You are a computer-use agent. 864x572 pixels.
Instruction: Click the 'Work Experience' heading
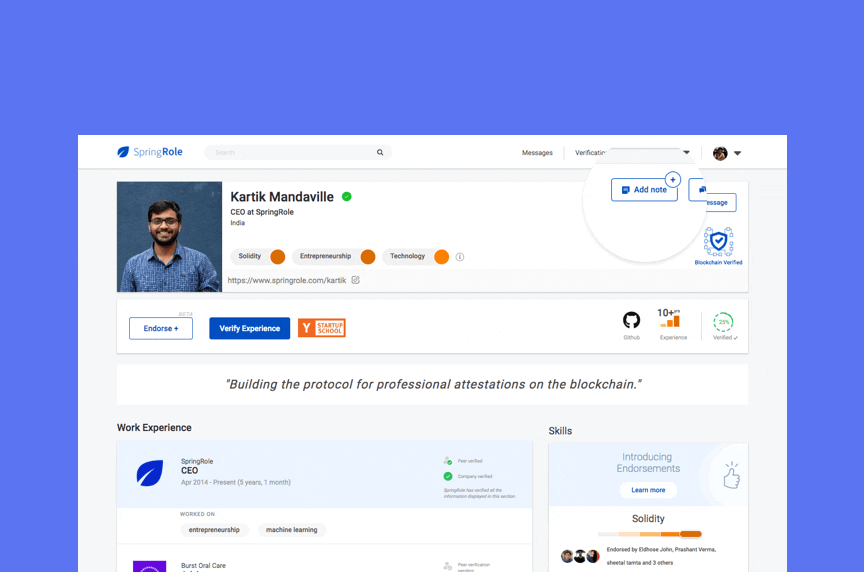pos(154,428)
